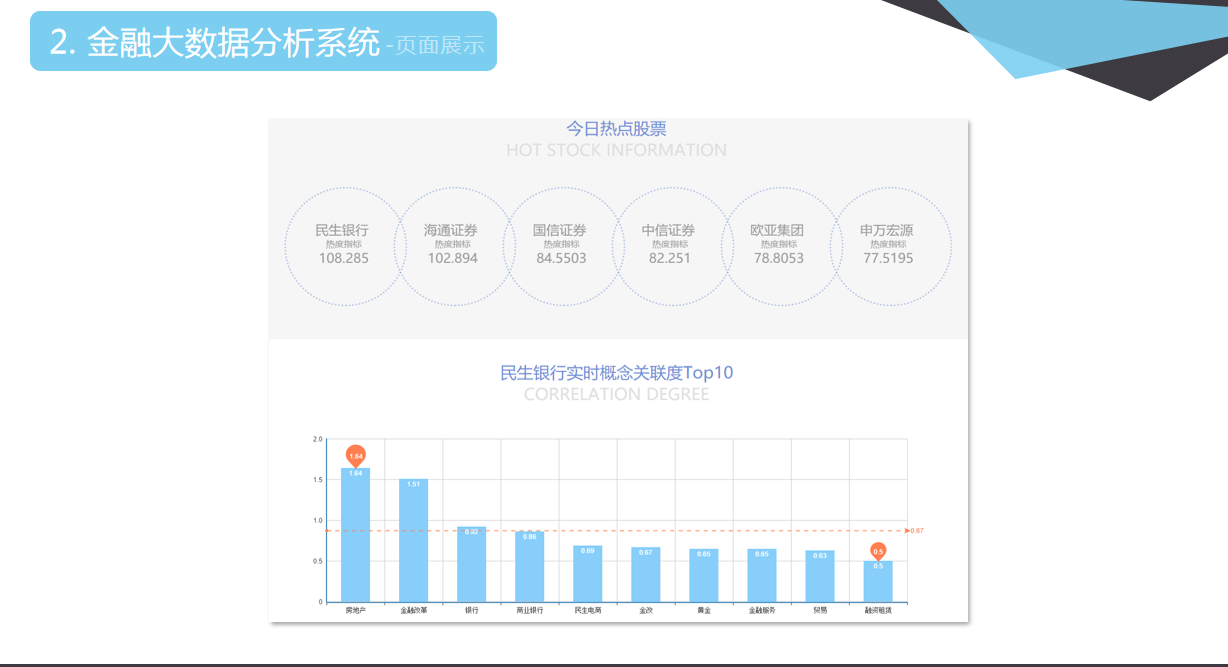Click the 贸易 x-axis label
This screenshot has height=667, width=1228.
coord(820,610)
